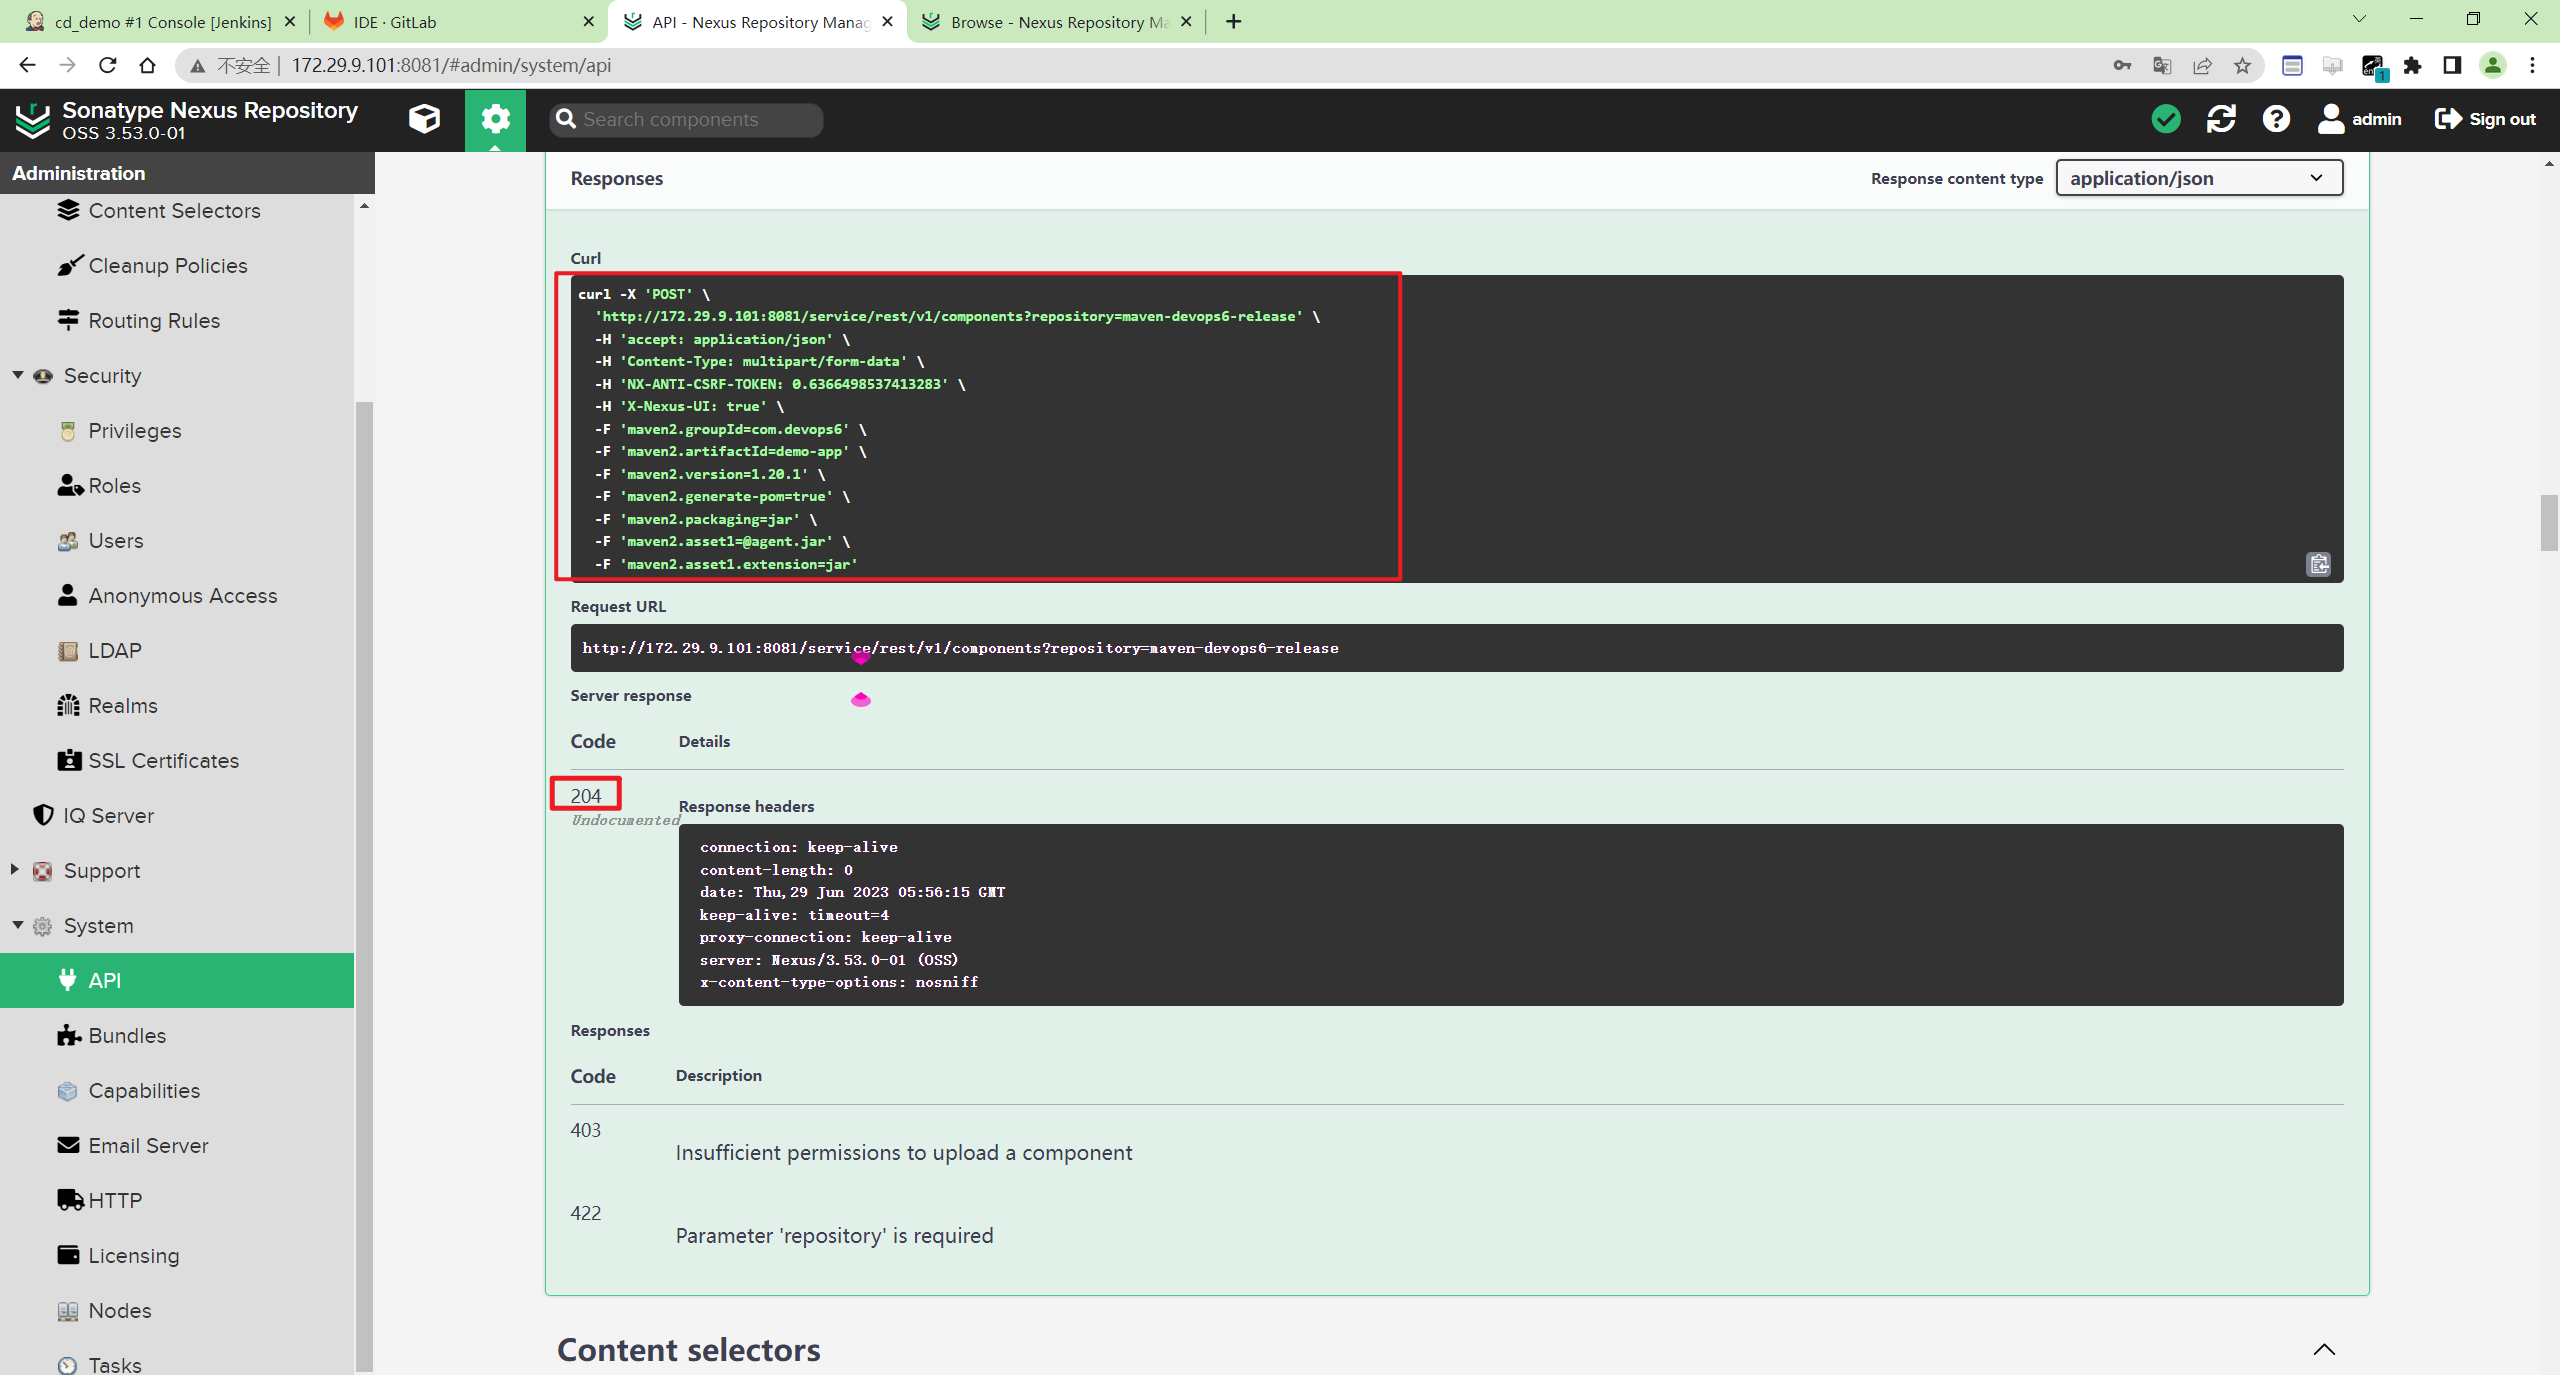Screen dimensions: 2560x1375
Task: Open Users in sidebar
Action: pos(116,541)
